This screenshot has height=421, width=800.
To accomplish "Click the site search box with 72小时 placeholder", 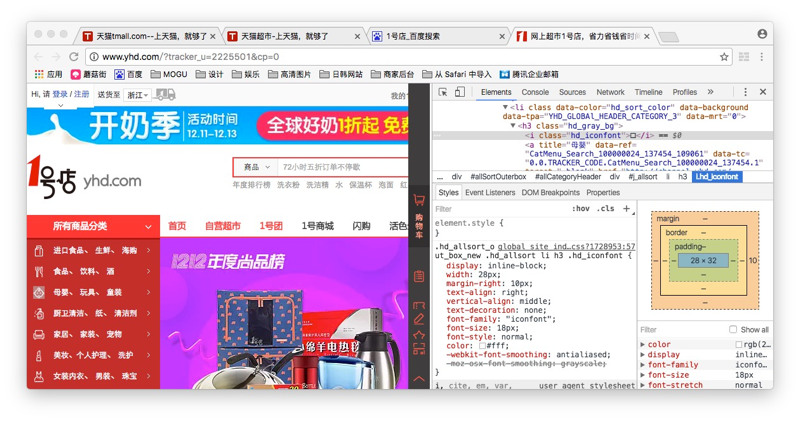I will coord(342,167).
